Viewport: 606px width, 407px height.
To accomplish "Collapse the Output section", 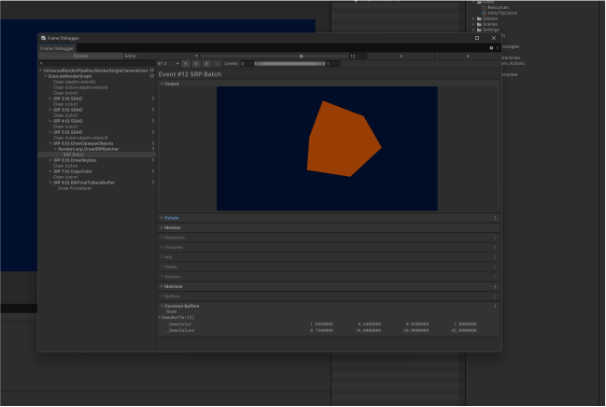I will [162, 84].
